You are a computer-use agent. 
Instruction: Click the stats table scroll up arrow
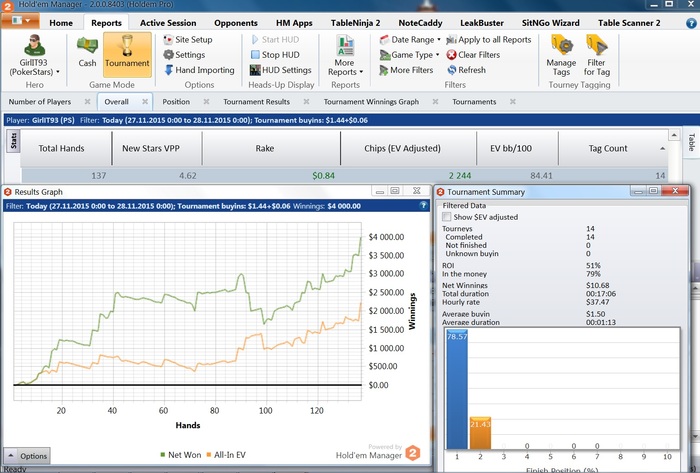(x=674, y=135)
